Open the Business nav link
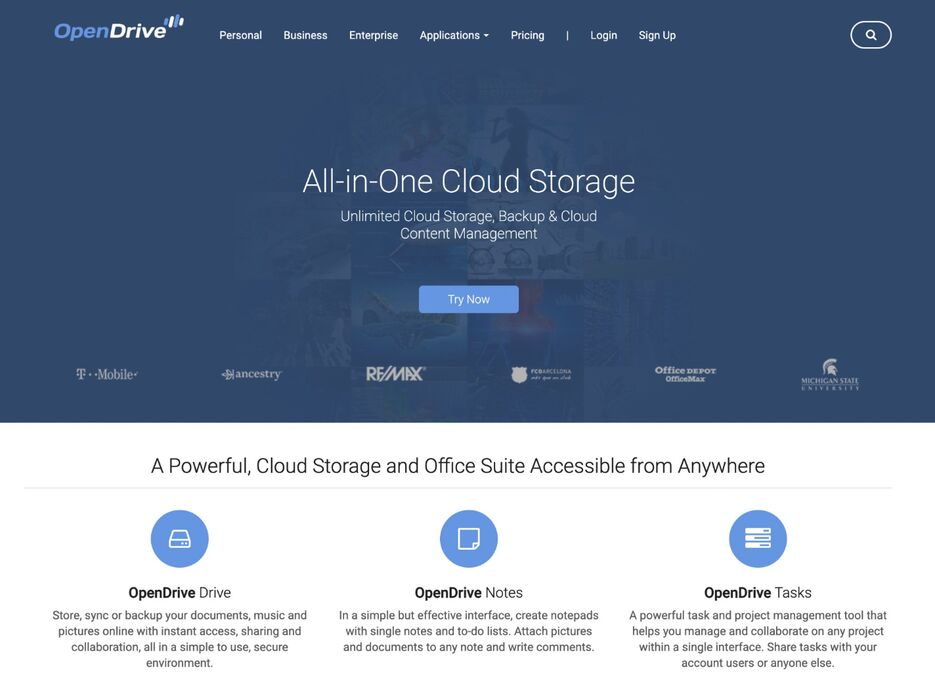 coord(305,35)
